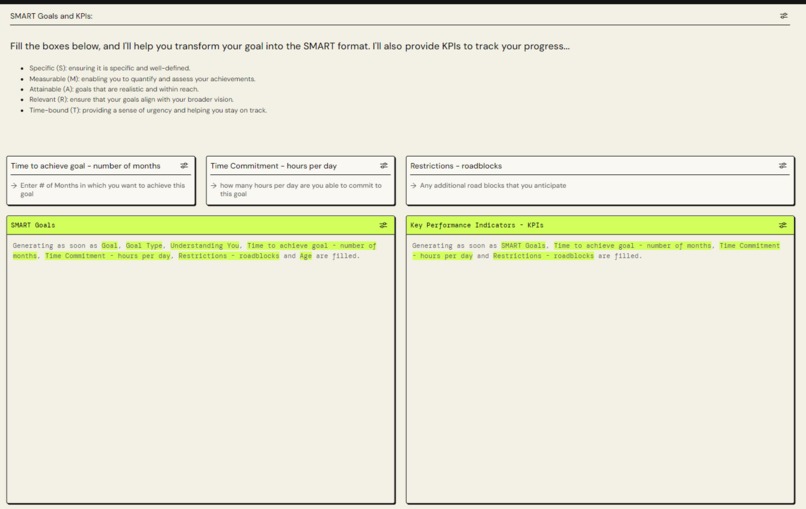Click the 'Measurable (M)' bullet line
806x509 pixels.
(142, 79)
